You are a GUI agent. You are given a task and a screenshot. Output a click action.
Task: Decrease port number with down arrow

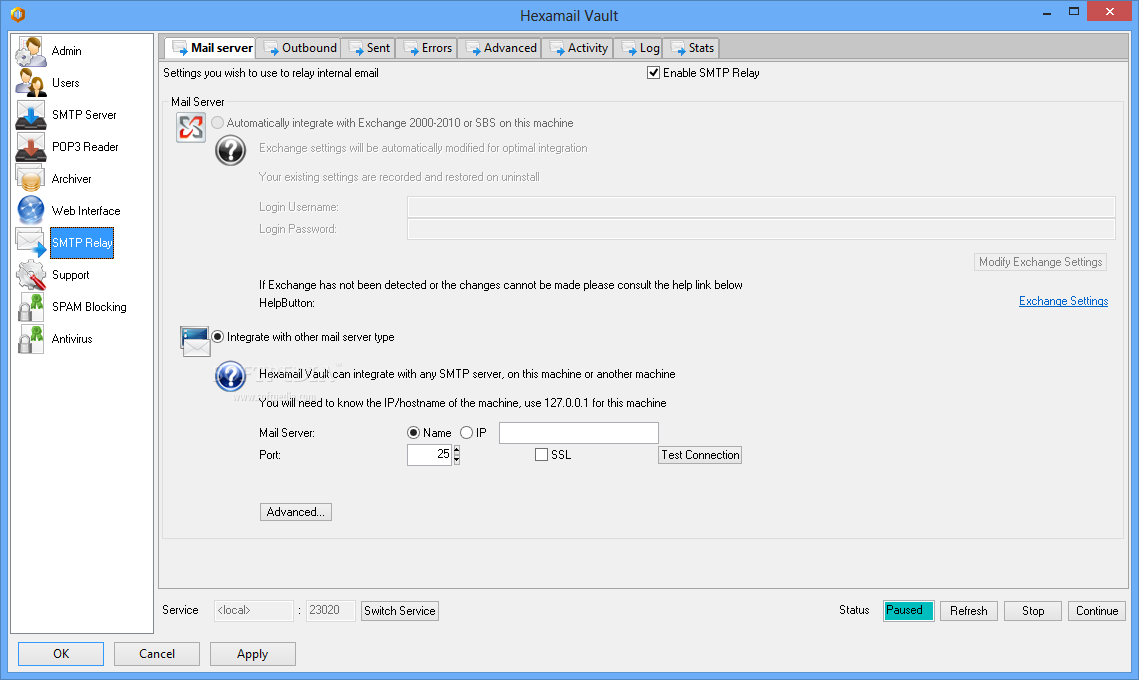(457, 460)
